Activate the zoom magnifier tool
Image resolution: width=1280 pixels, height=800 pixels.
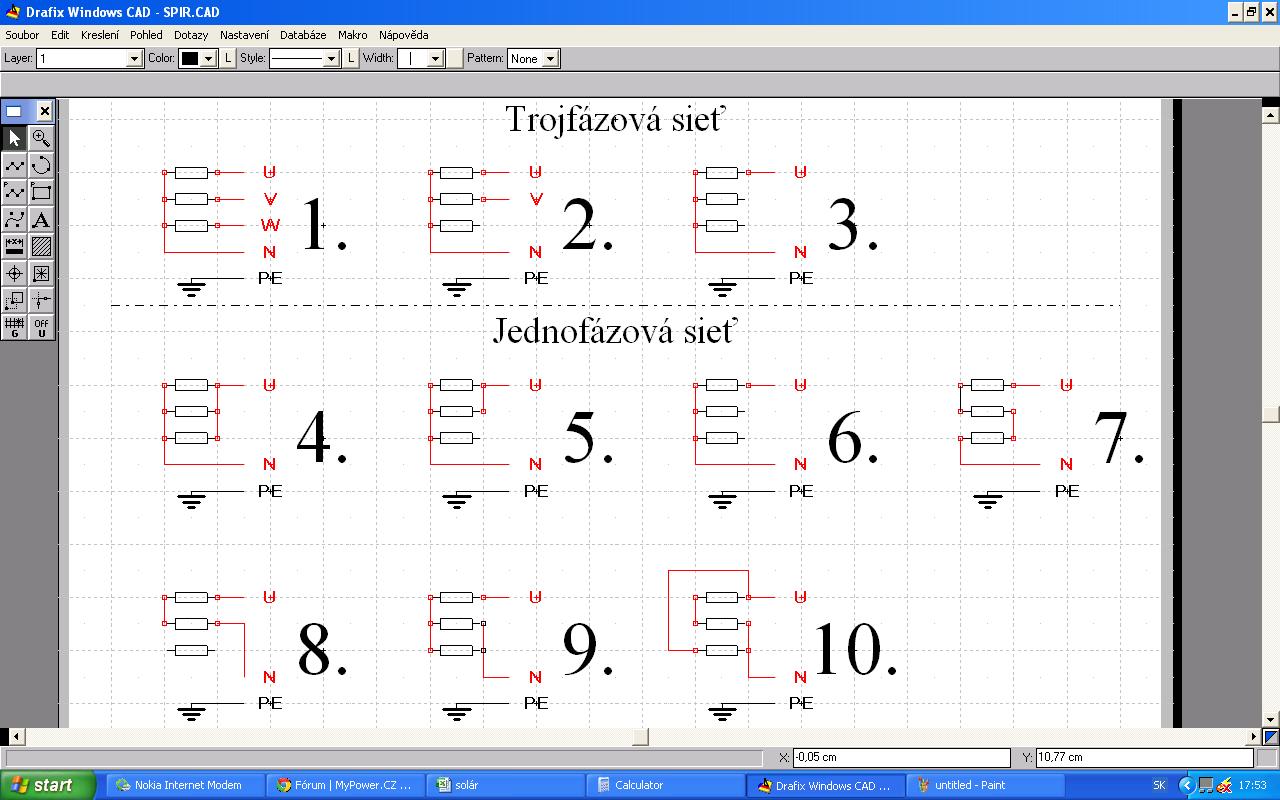coord(41,138)
